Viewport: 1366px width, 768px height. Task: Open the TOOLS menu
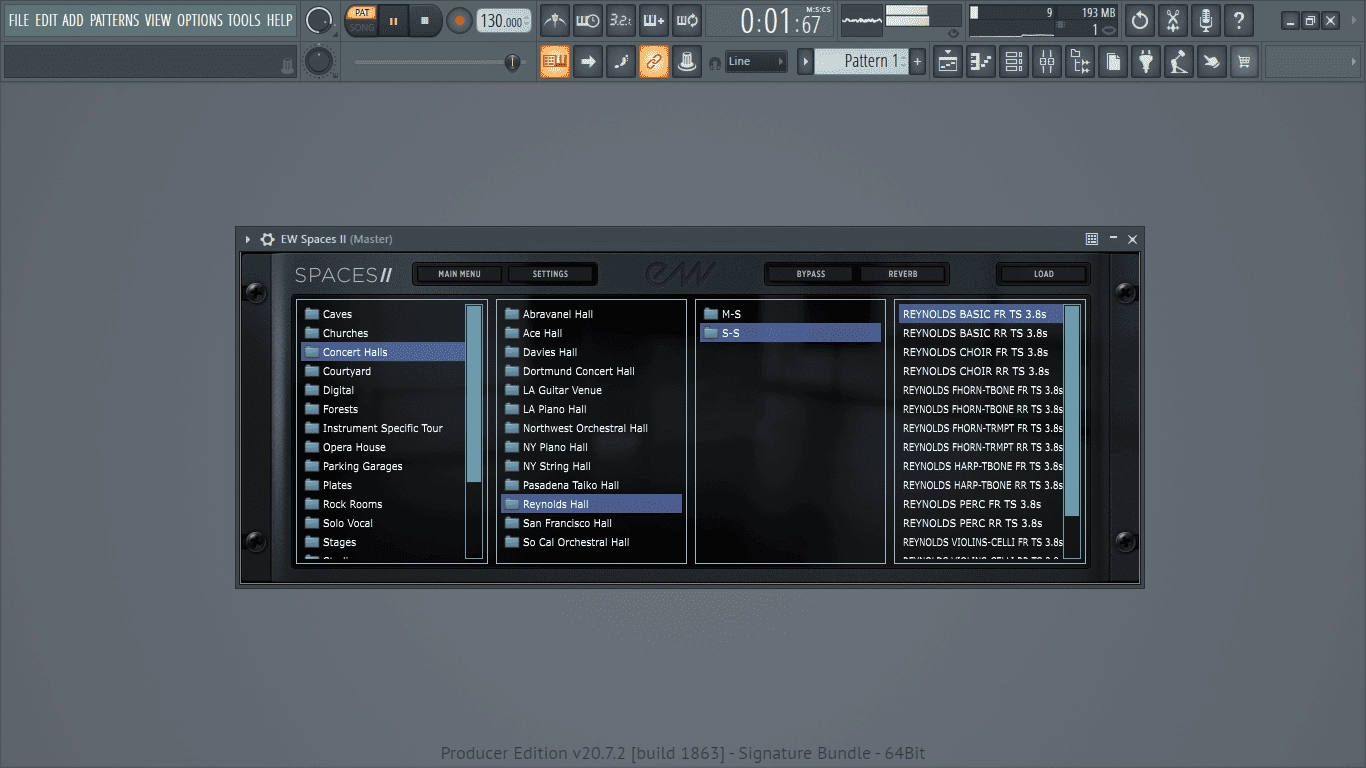pos(243,20)
